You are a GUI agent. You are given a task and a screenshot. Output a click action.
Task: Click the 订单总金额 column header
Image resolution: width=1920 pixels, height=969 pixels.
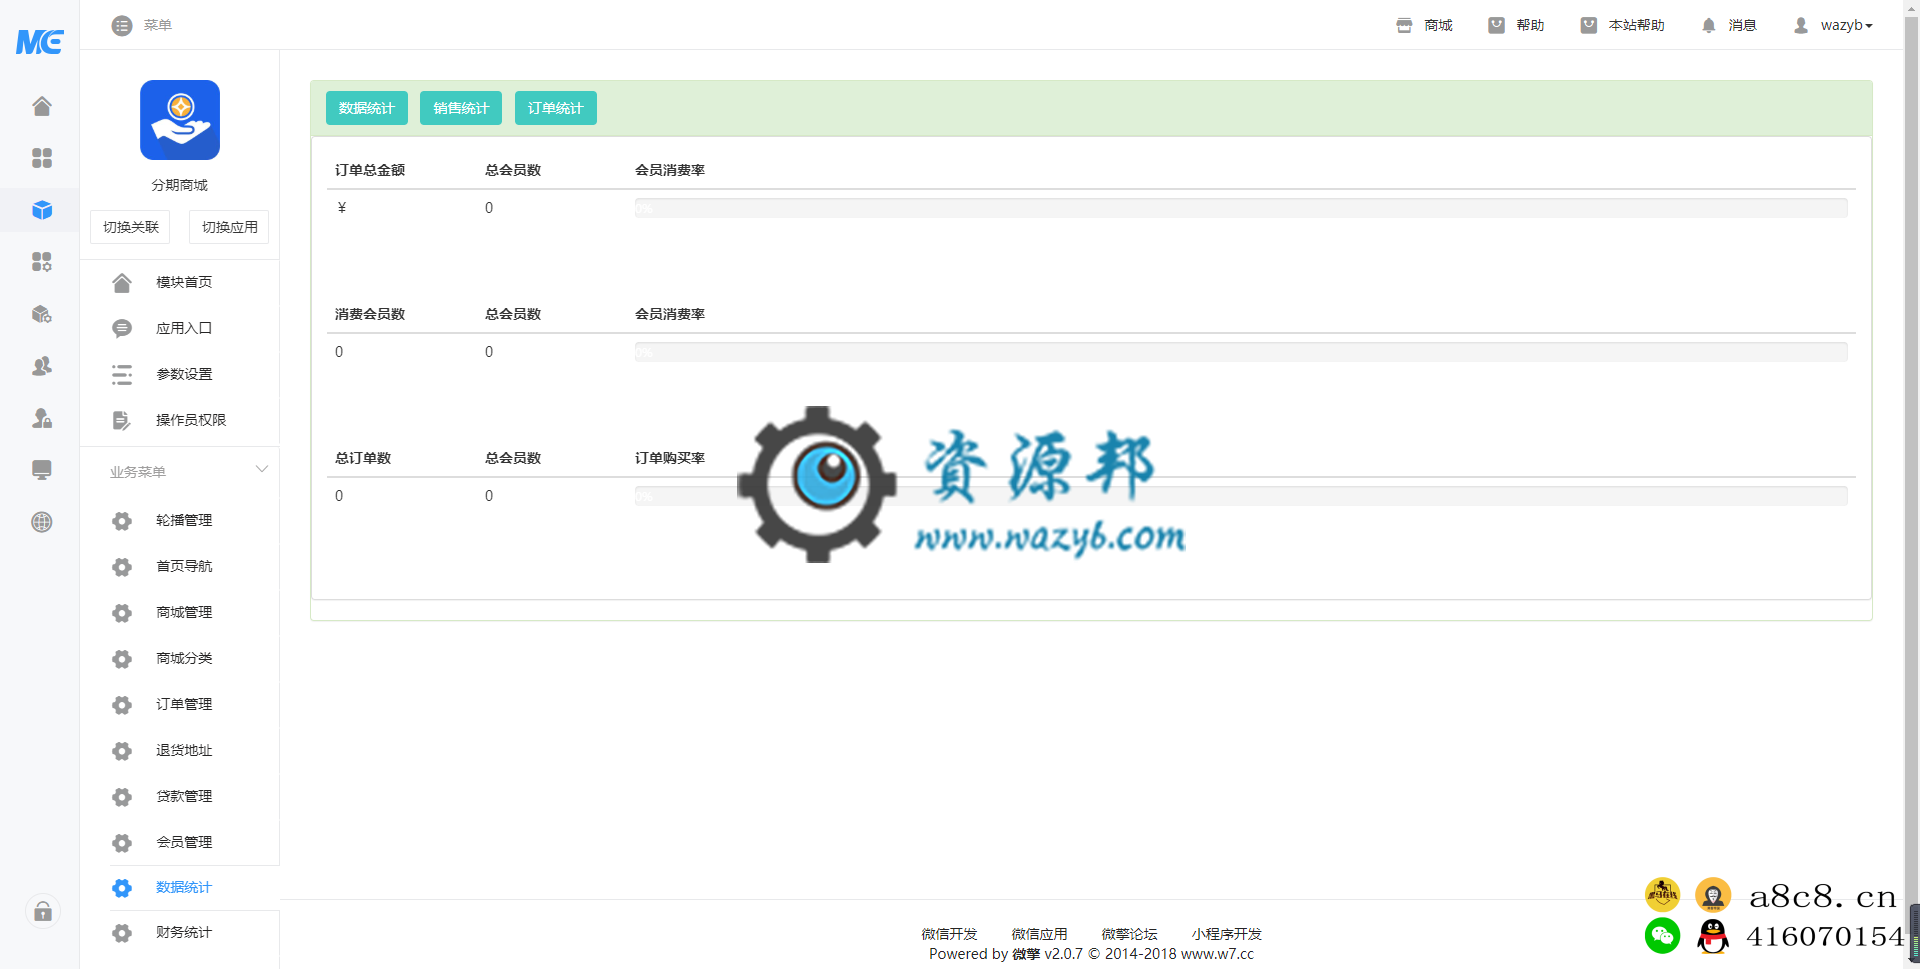[370, 170]
